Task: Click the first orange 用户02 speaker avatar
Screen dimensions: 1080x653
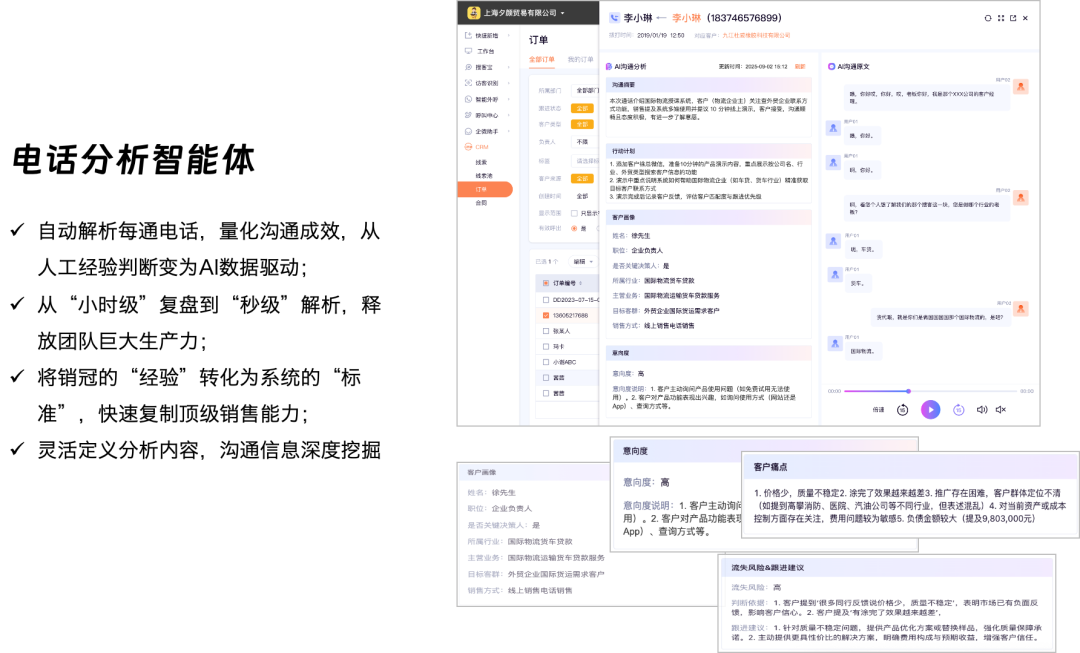Action: pos(1021,87)
